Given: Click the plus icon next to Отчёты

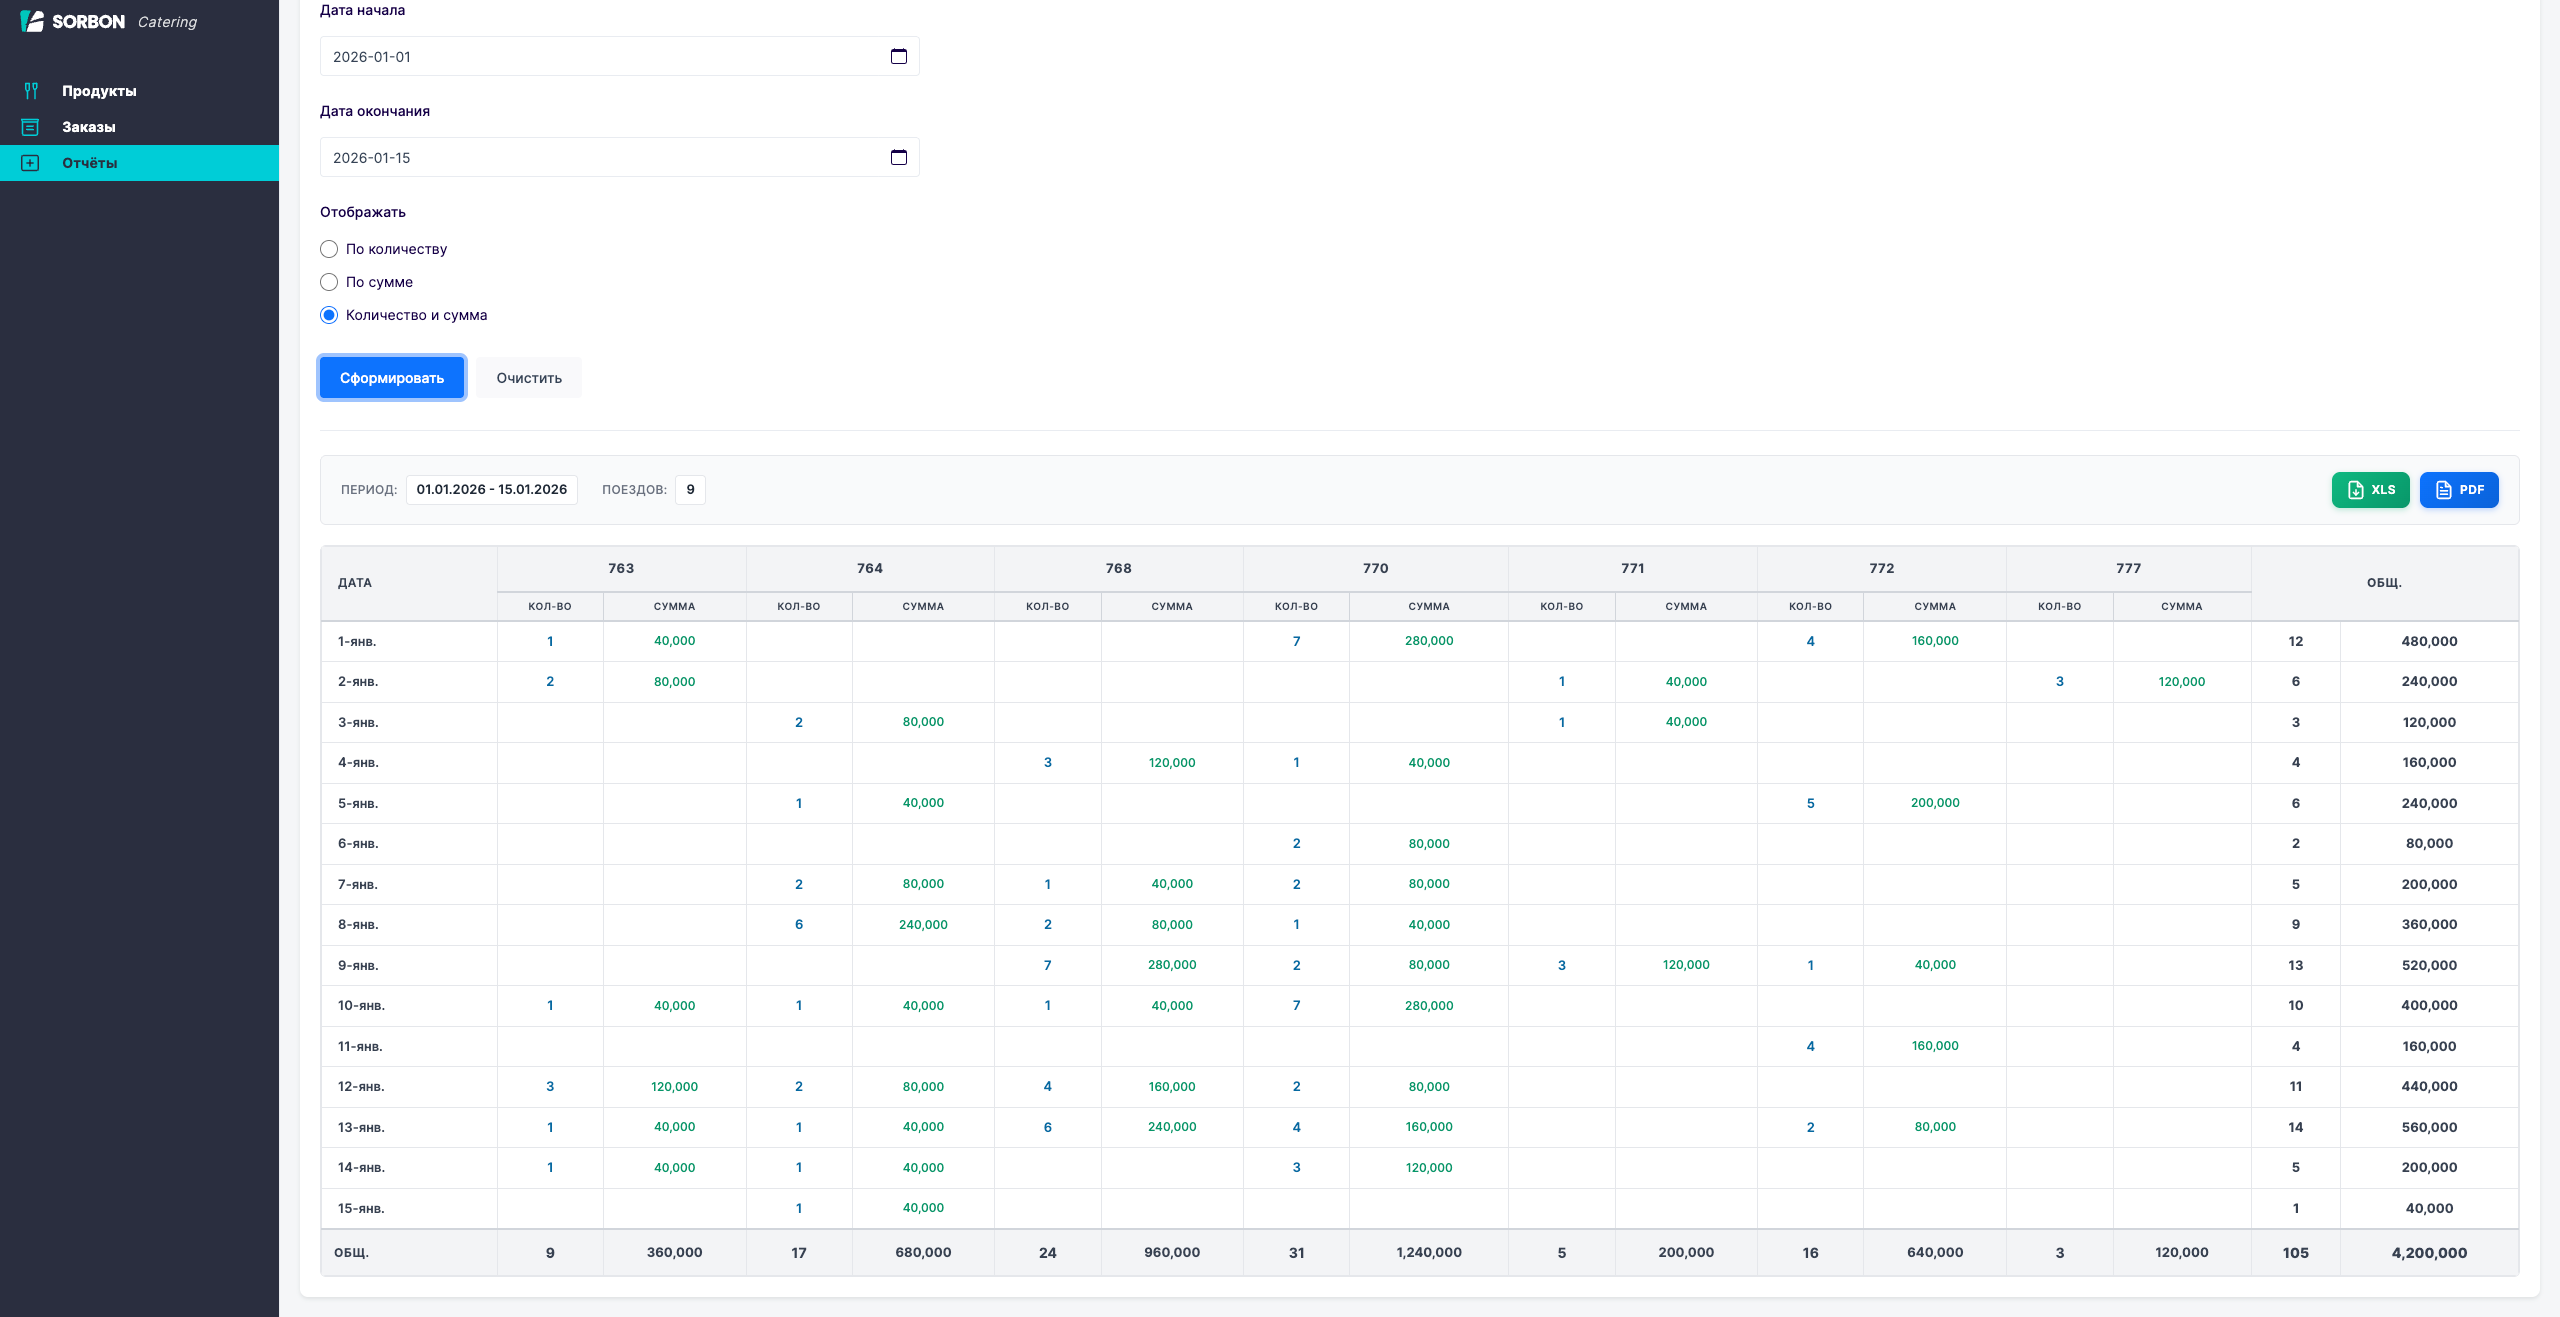Looking at the screenshot, I should tap(31, 163).
